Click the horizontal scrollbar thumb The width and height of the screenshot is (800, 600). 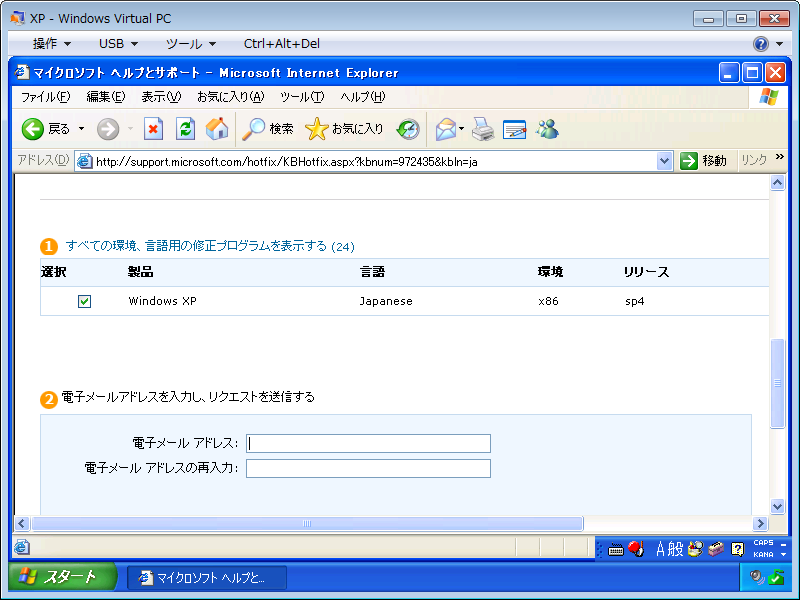(x=307, y=523)
